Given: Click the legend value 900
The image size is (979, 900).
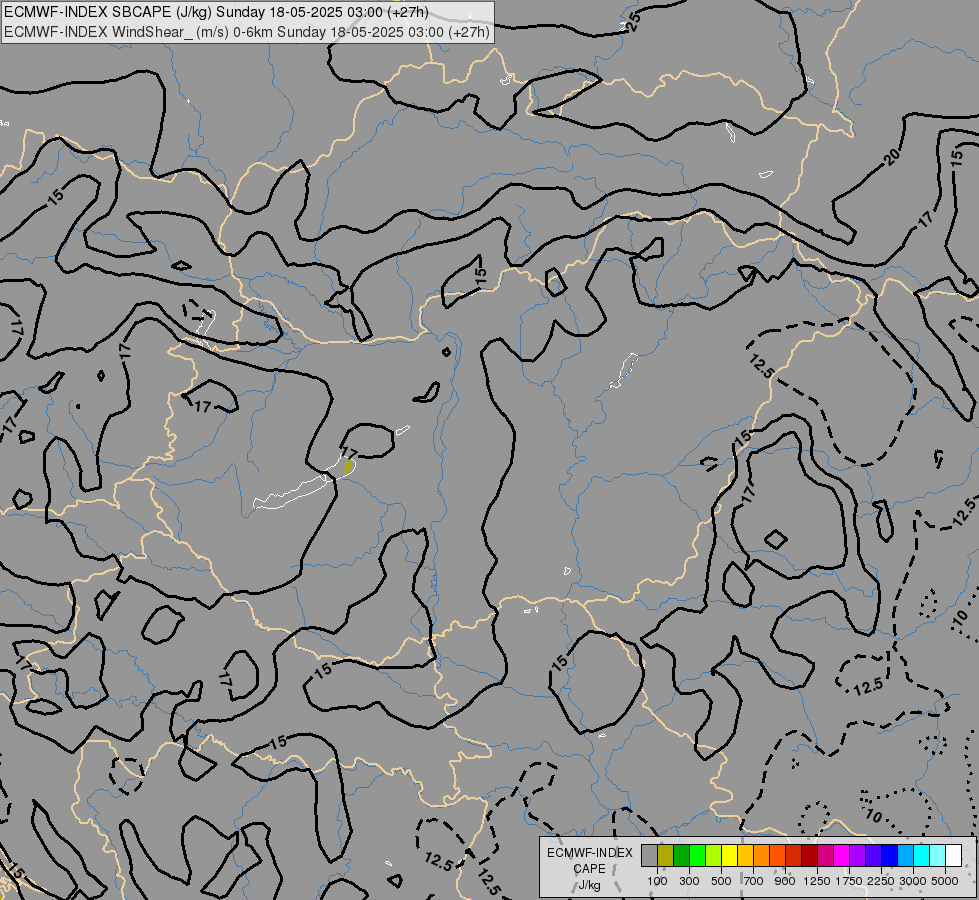Looking at the screenshot, I should click(785, 881).
